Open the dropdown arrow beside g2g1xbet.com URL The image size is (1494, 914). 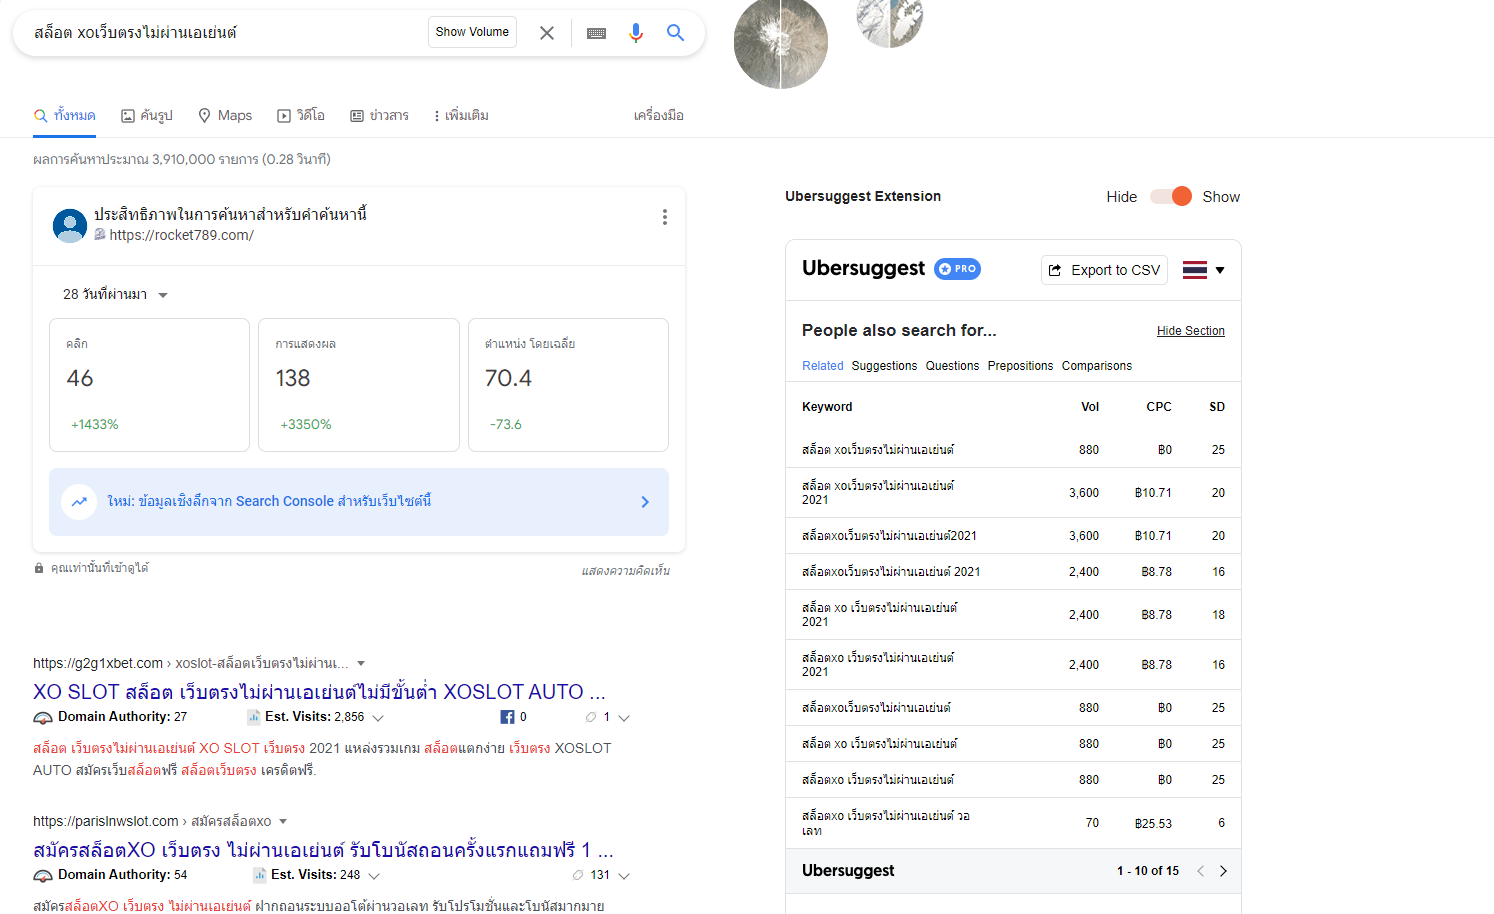(x=361, y=663)
